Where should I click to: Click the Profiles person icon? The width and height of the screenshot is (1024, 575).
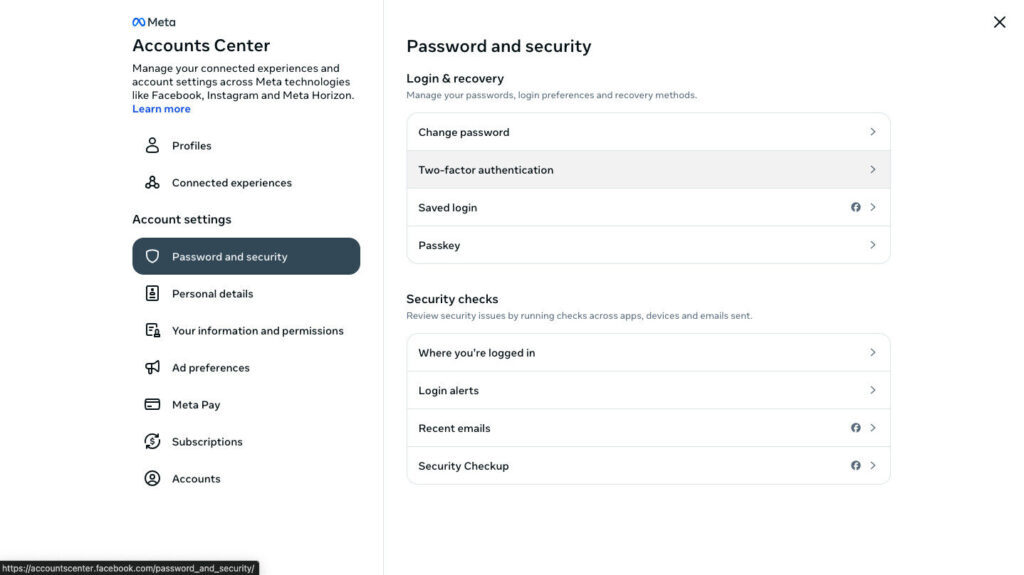pyautogui.click(x=152, y=145)
